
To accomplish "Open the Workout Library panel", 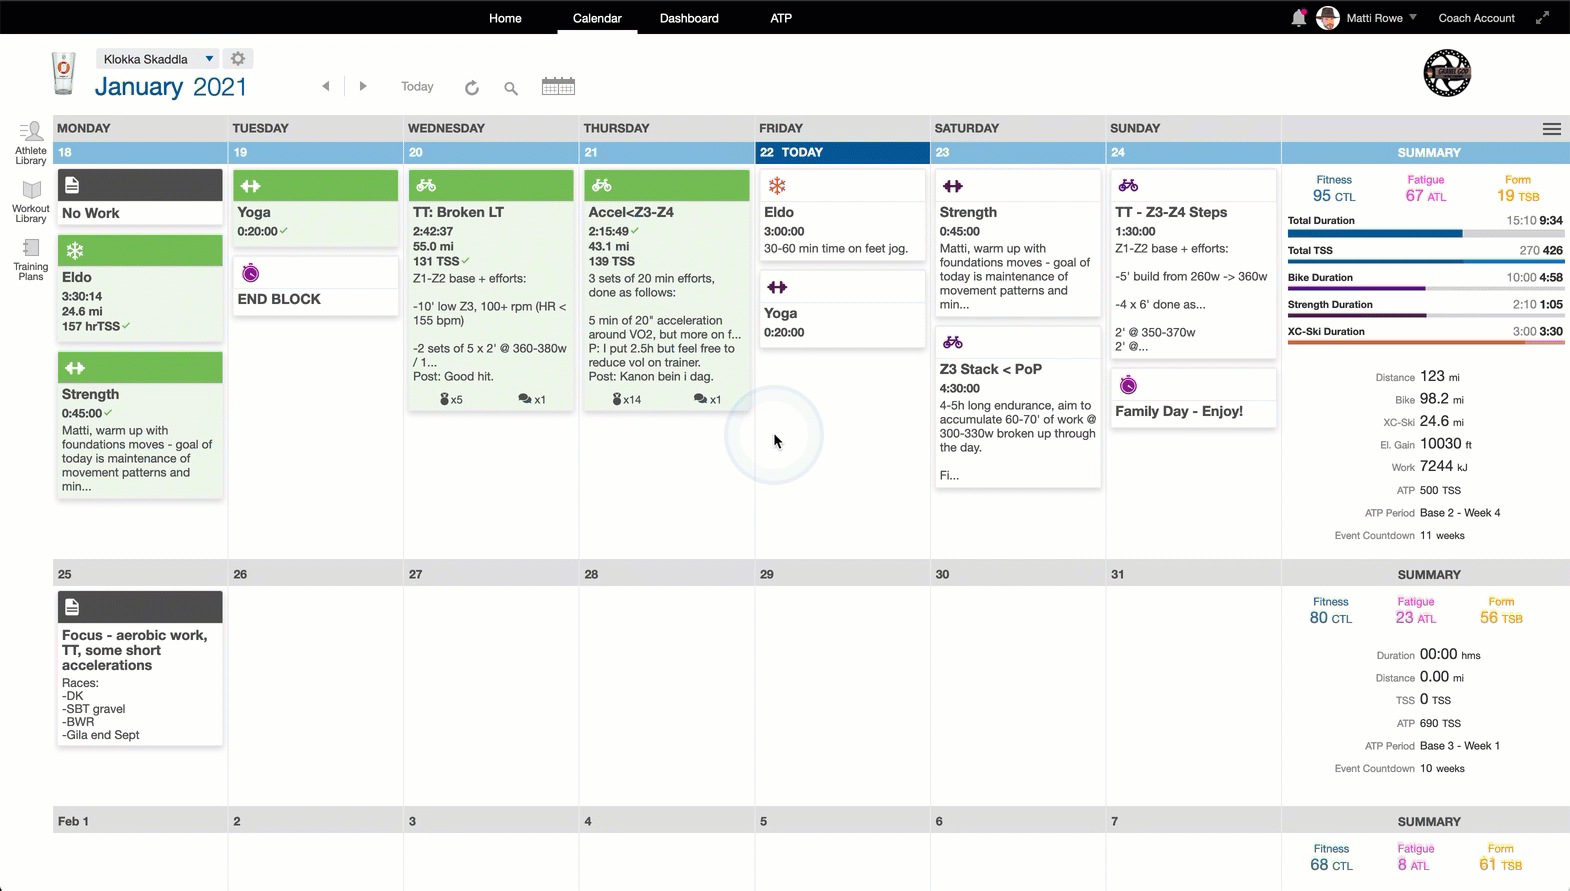I will pos(31,201).
